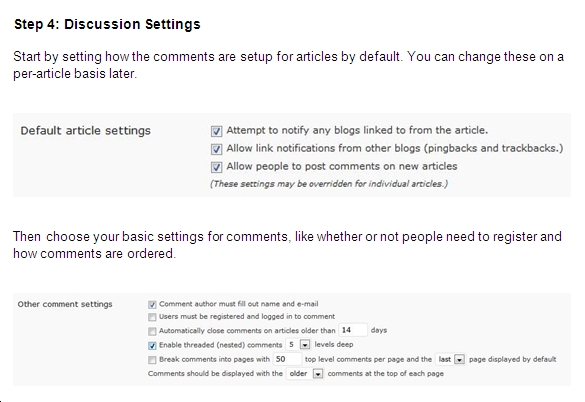585x402 pixels.
Task: Click label 'Users must be registered and logged in'
Action: coord(247,317)
